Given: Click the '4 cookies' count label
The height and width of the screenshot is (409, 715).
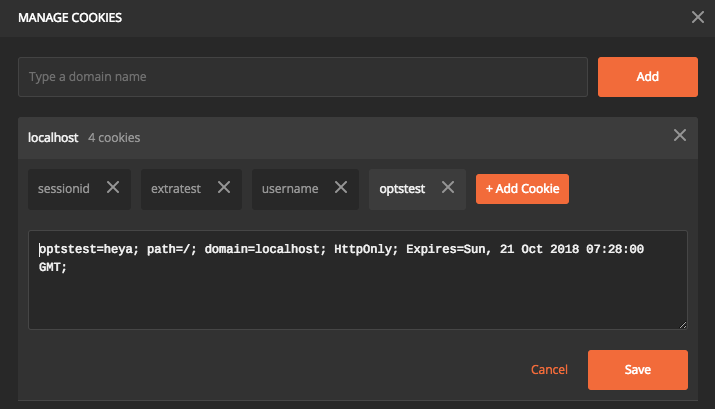Looking at the screenshot, I should 114,138.
